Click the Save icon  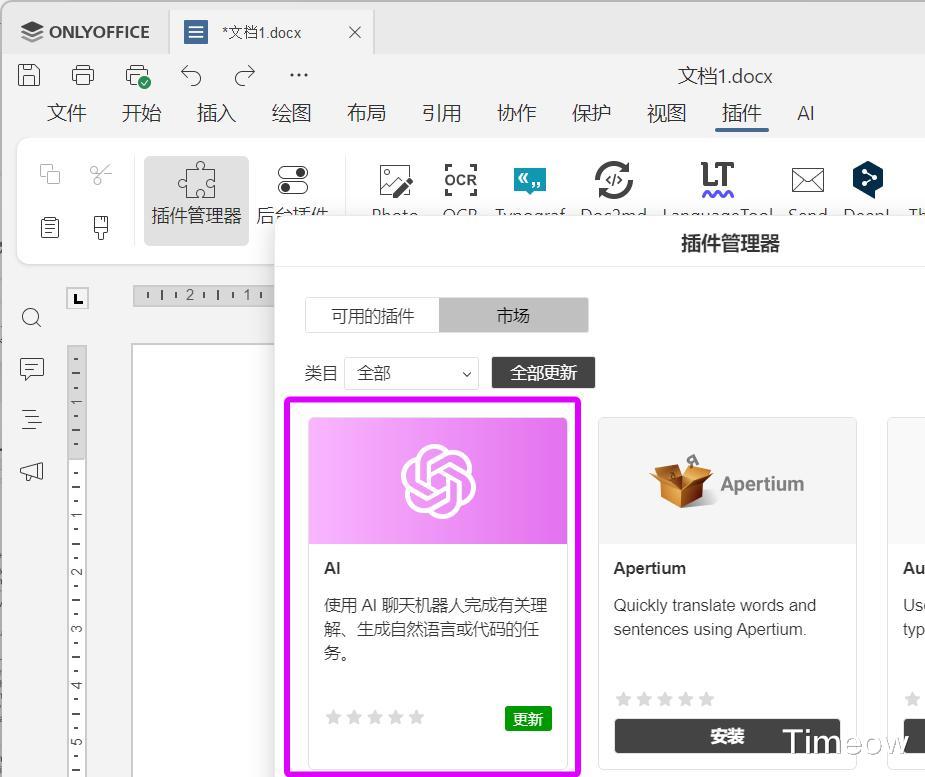pos(29,75)
